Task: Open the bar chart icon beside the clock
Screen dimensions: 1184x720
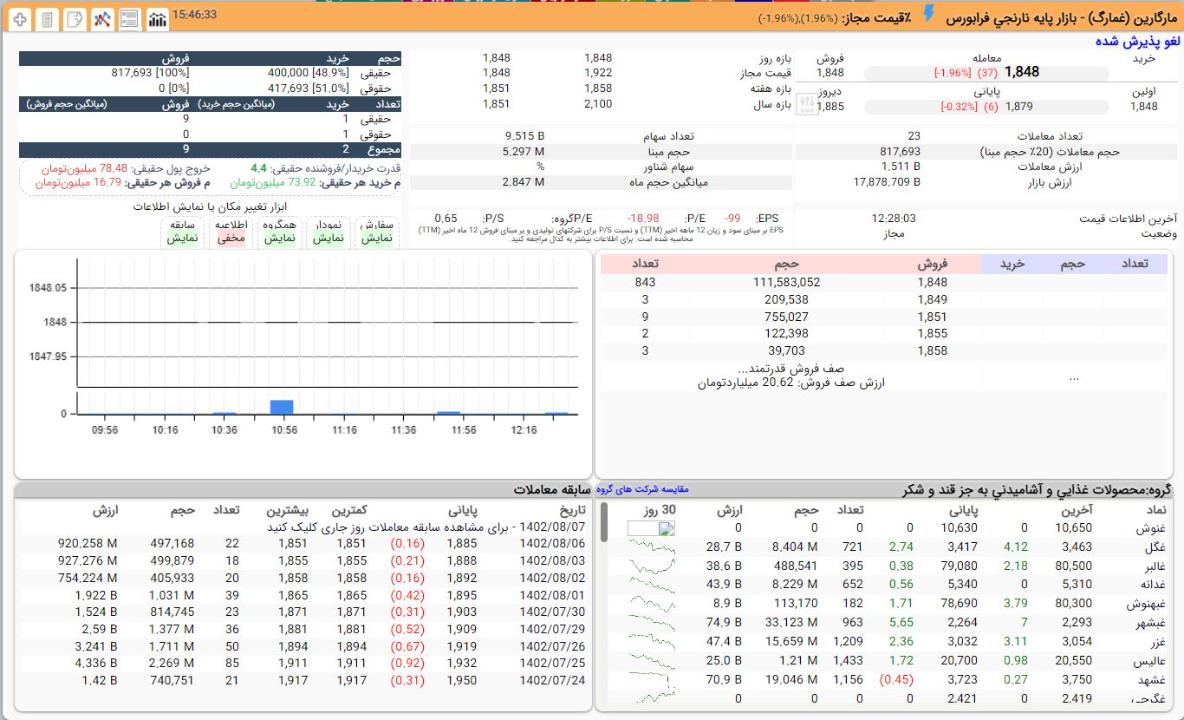Action: (x=157, y=19)
